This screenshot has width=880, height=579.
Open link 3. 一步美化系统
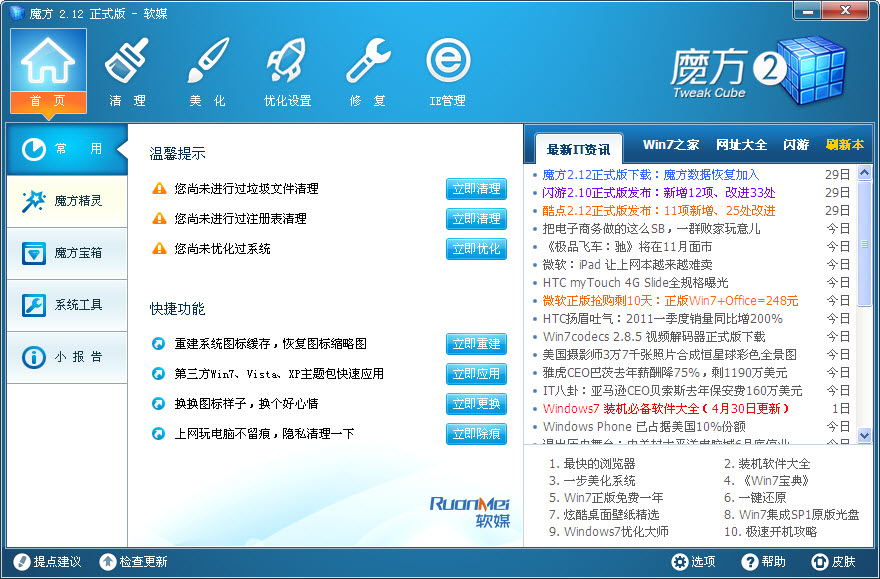coord(592,481)
